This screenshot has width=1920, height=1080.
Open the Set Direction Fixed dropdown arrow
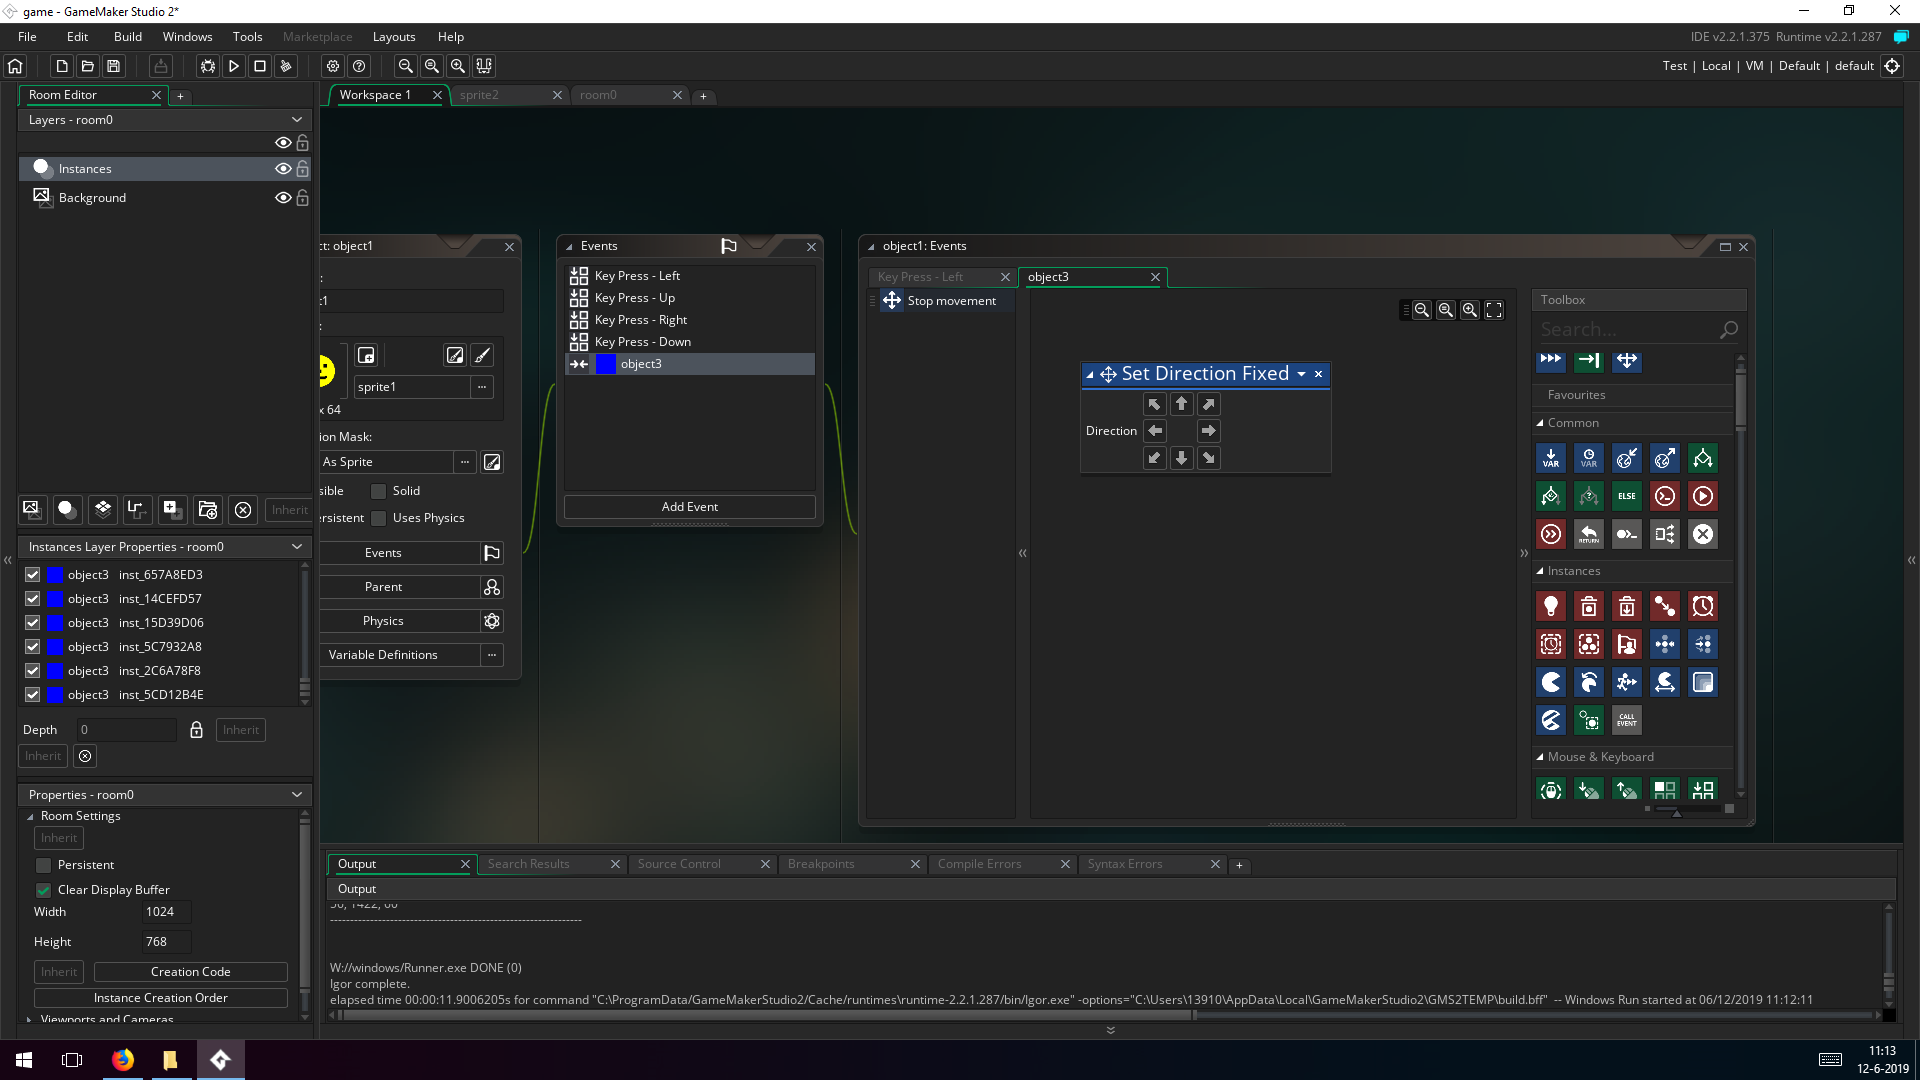1301,374
